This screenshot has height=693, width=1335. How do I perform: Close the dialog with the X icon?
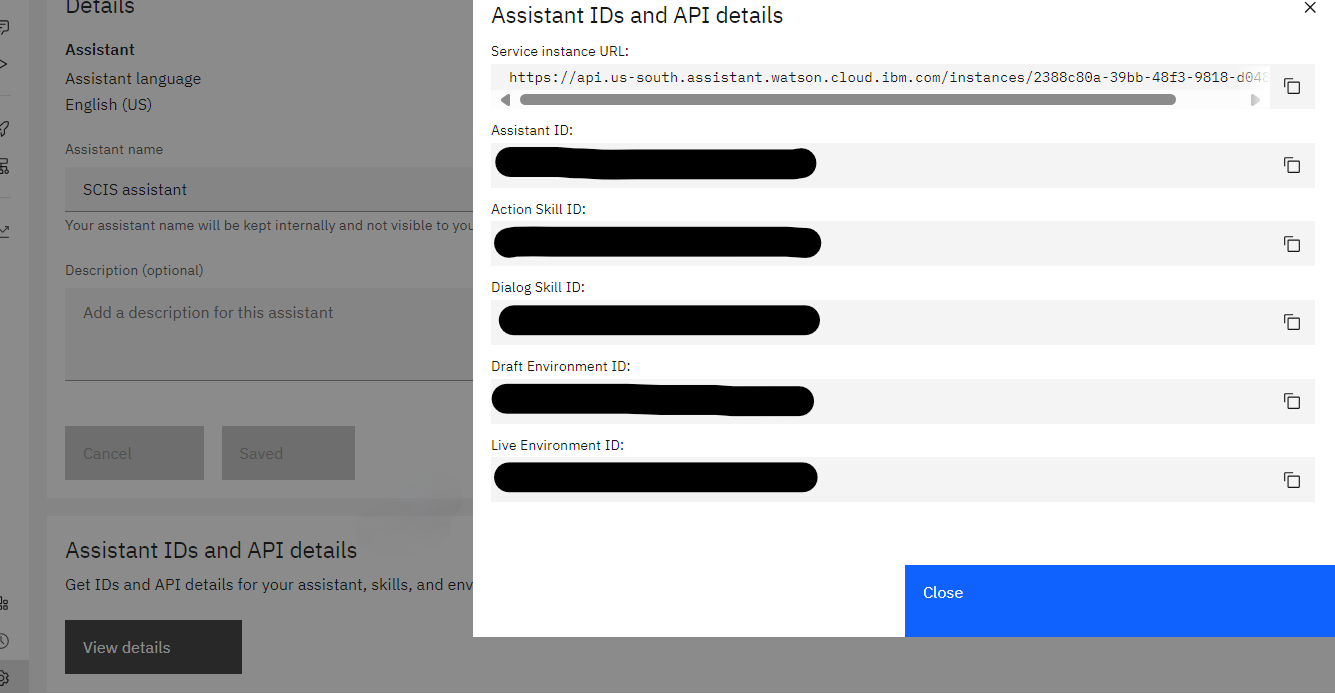1310,8
